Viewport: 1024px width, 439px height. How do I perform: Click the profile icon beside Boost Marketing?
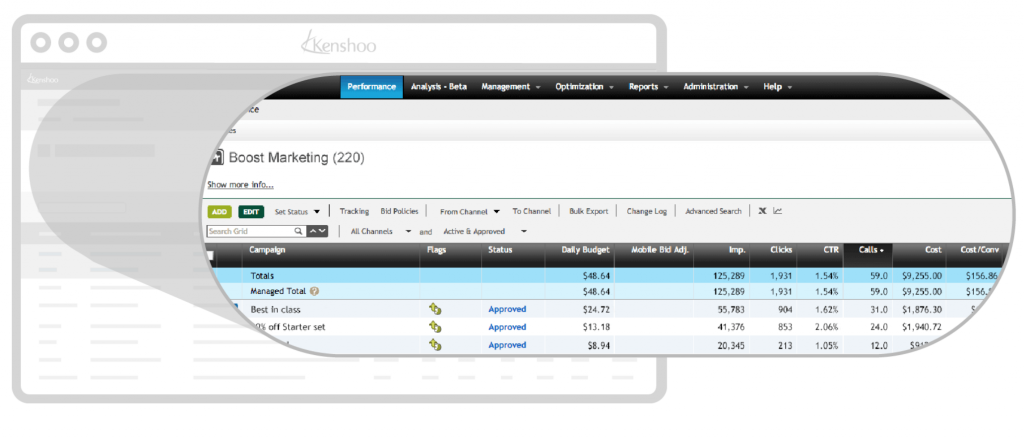pyautogui.click(x=216, y=157)
